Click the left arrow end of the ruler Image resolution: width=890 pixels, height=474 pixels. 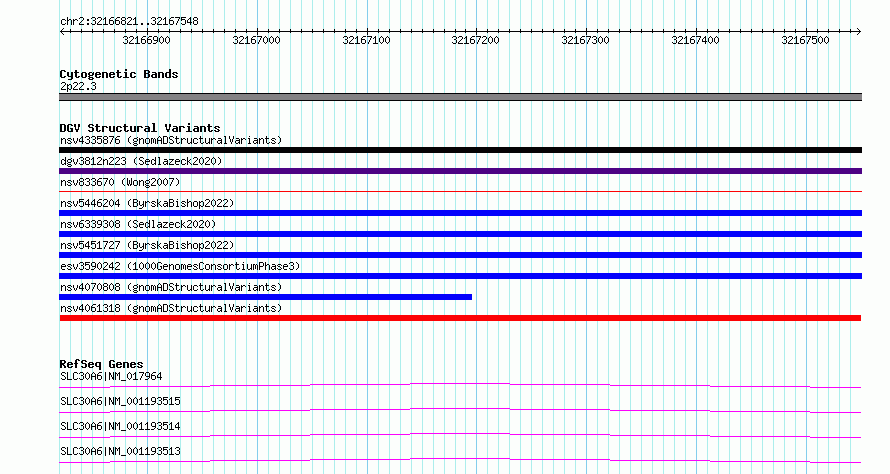(62, 31)
